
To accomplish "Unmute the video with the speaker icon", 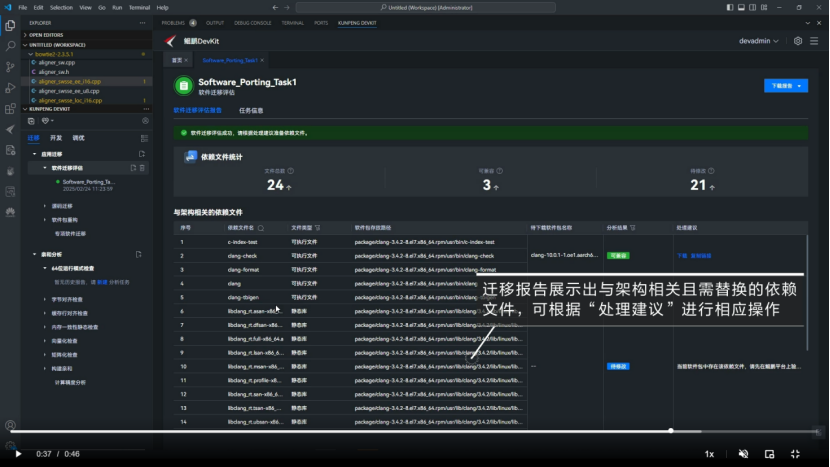I will 743,454.
